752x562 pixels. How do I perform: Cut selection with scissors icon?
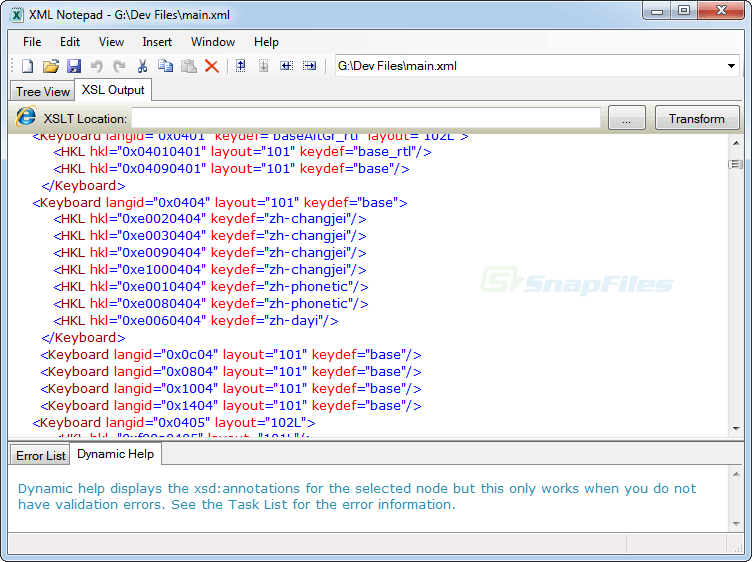[x=142, y=66]
